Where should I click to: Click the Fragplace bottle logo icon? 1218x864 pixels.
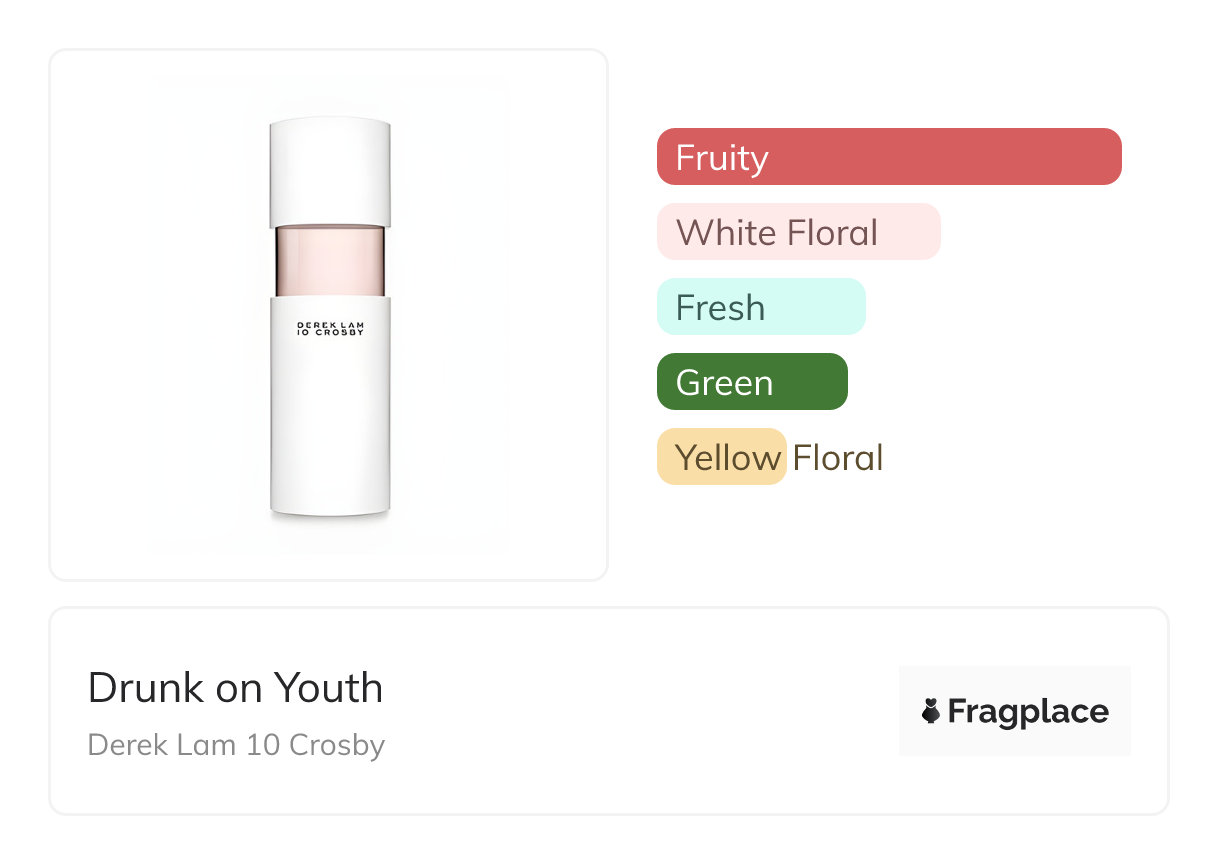coord(931,712)
